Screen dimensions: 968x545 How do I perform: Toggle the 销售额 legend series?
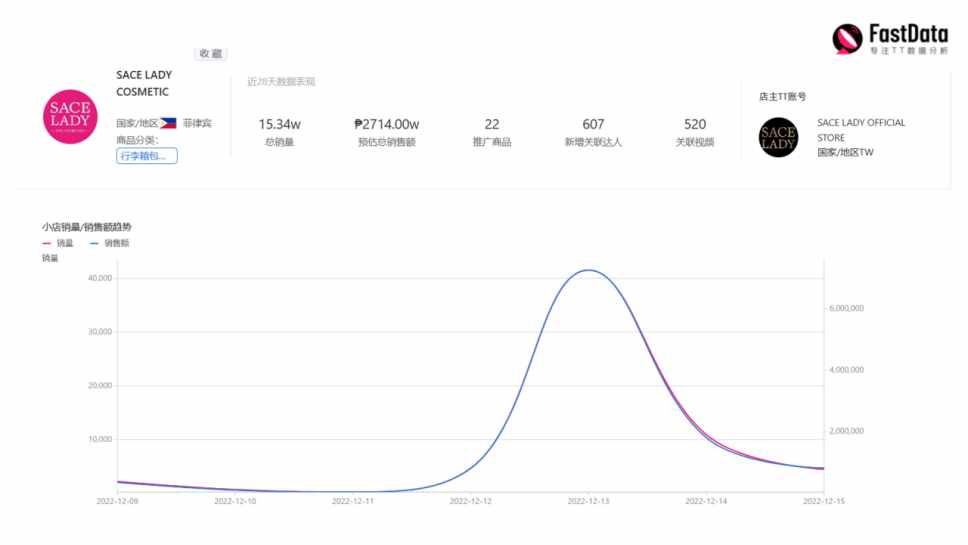(x=110, y=243)
